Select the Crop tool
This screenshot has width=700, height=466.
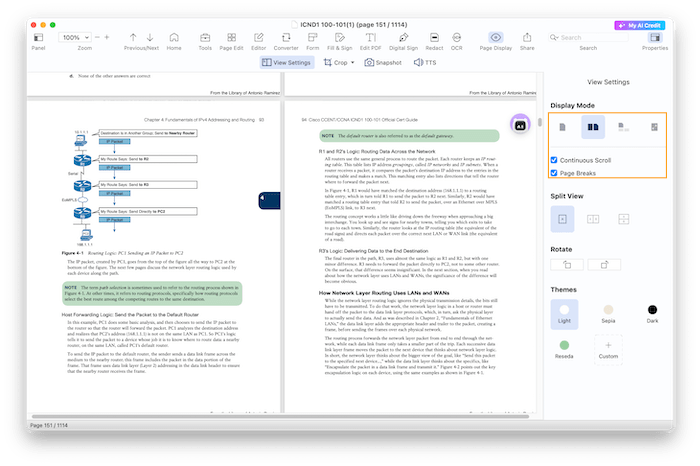point(336,62)
